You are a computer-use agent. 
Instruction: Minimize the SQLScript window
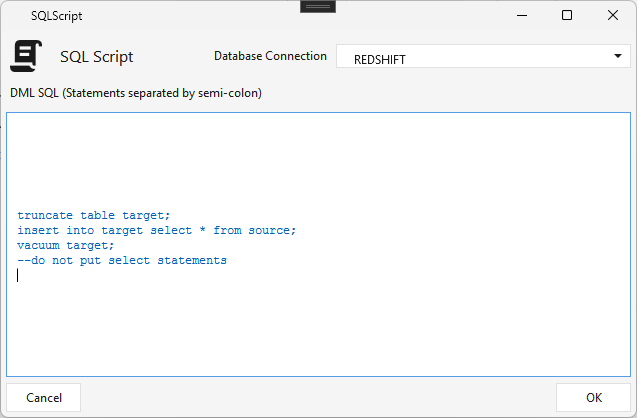[x=522, y=15]
